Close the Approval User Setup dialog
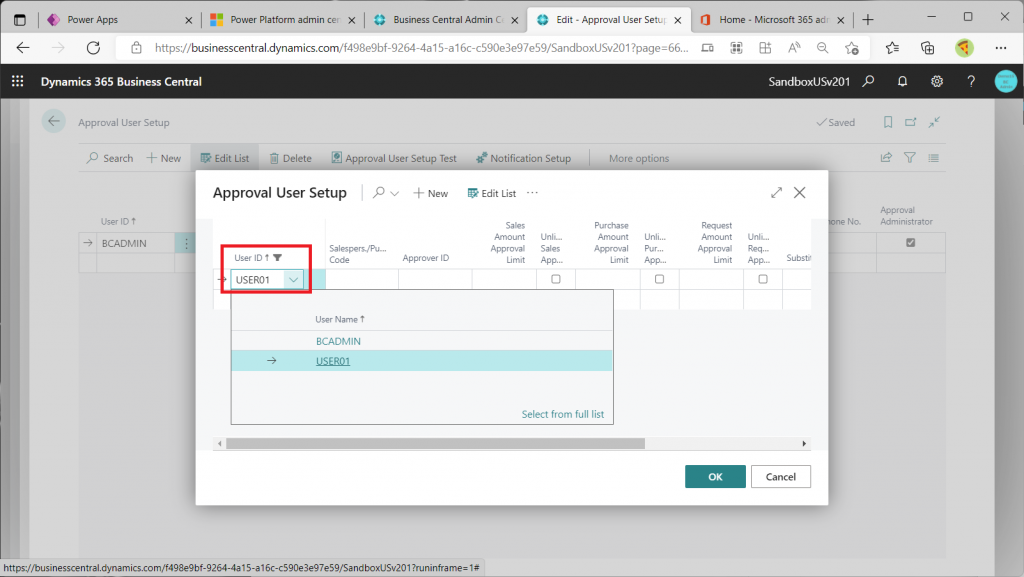The height and width of the screenshot is (577, 1024). click(x=799, y=193)
